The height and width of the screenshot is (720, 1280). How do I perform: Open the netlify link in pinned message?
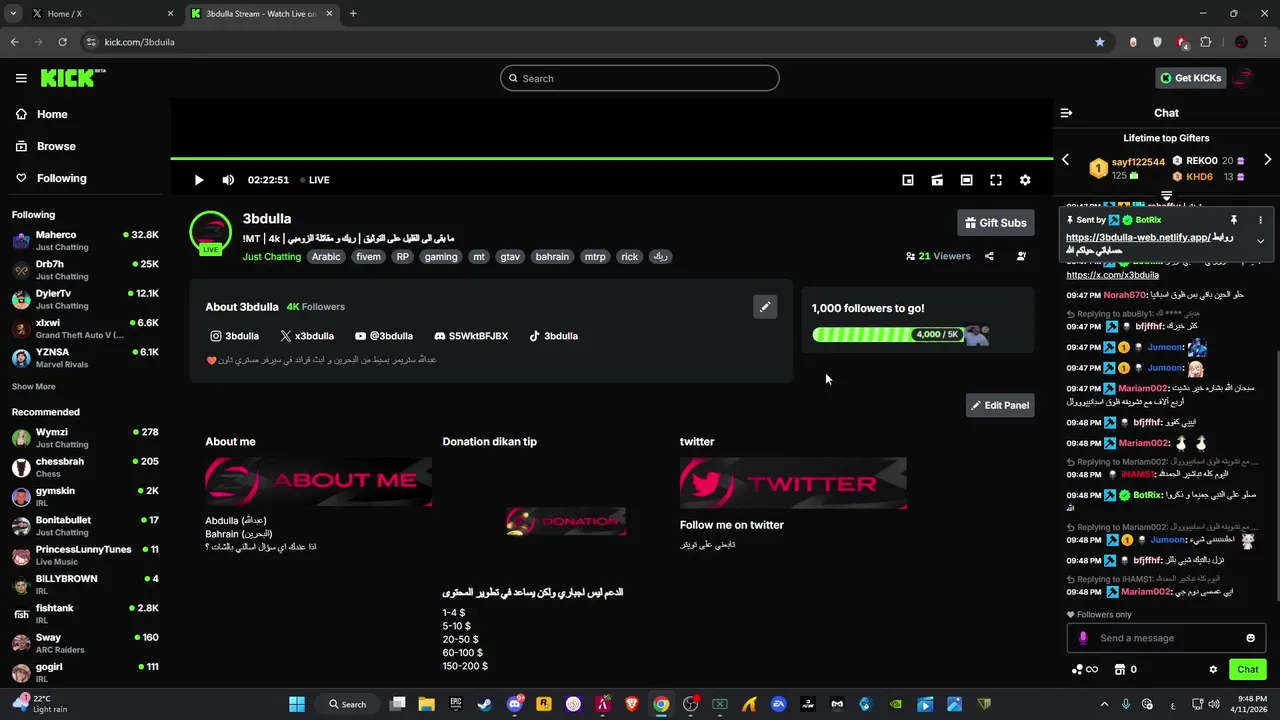pyautogui.click(x=1138, y=238)
